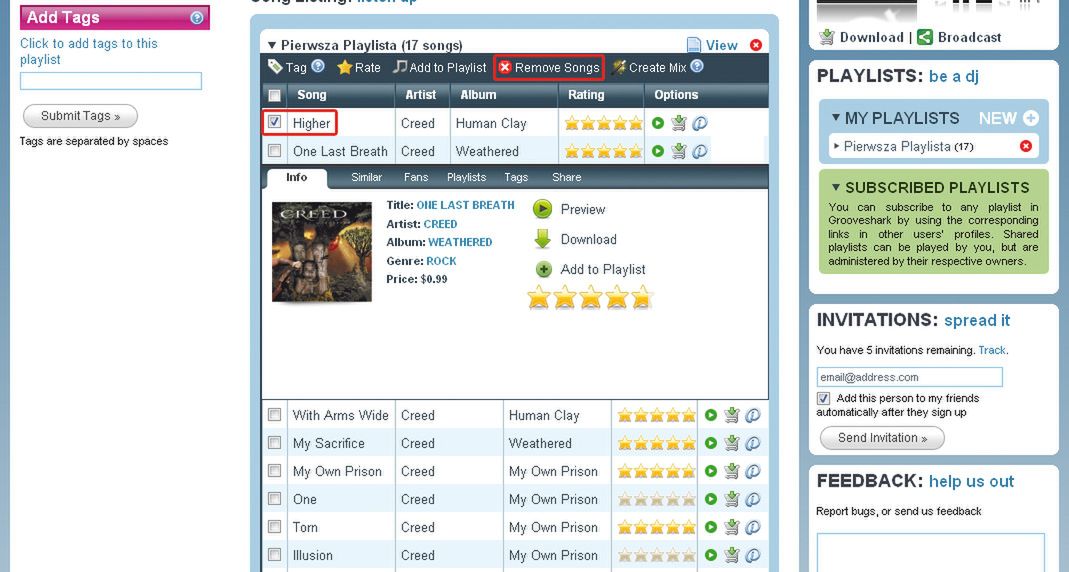Click the help icon beside Tag
The width and height of the screenshot is (1069, 572).
pyautogui.click(x=318, y=66)
